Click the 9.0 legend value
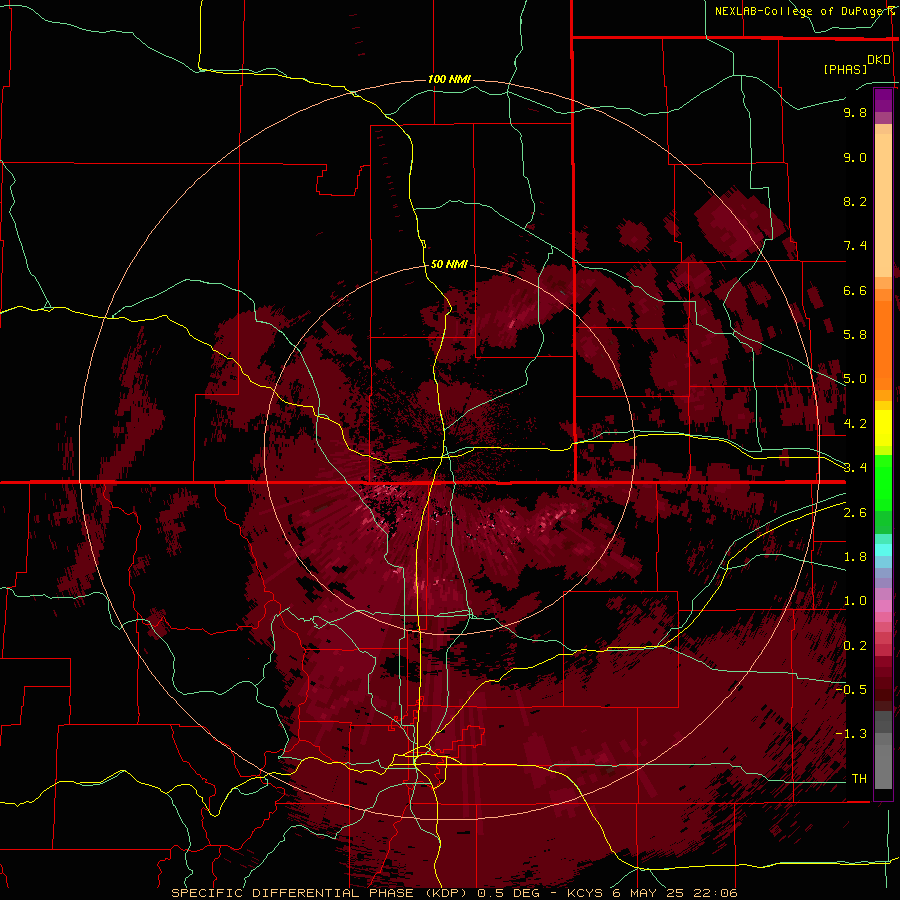900x900 pixels. pyautogui.click(x=855, y=157)
